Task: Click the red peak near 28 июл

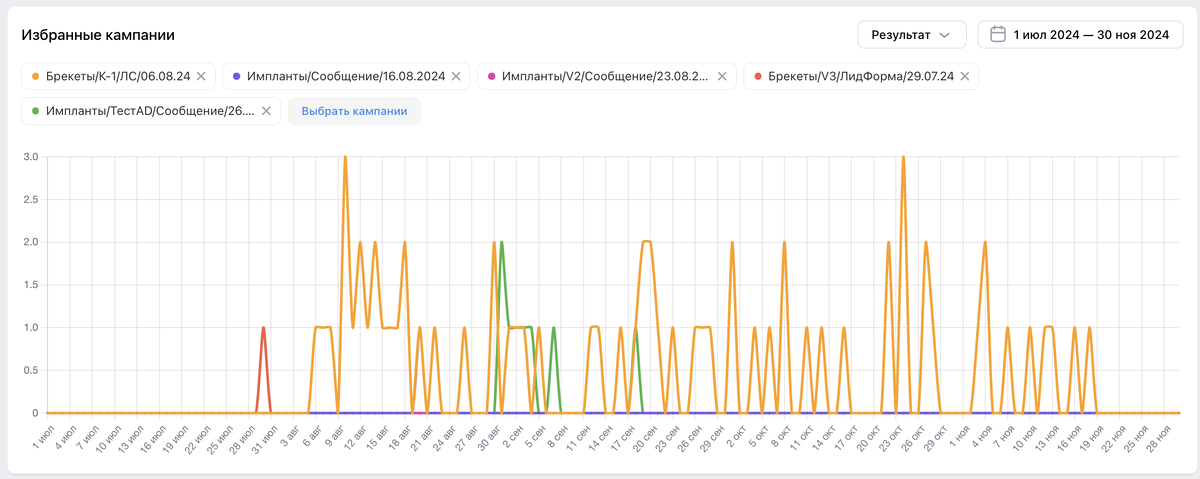Action: coord(263,328)
